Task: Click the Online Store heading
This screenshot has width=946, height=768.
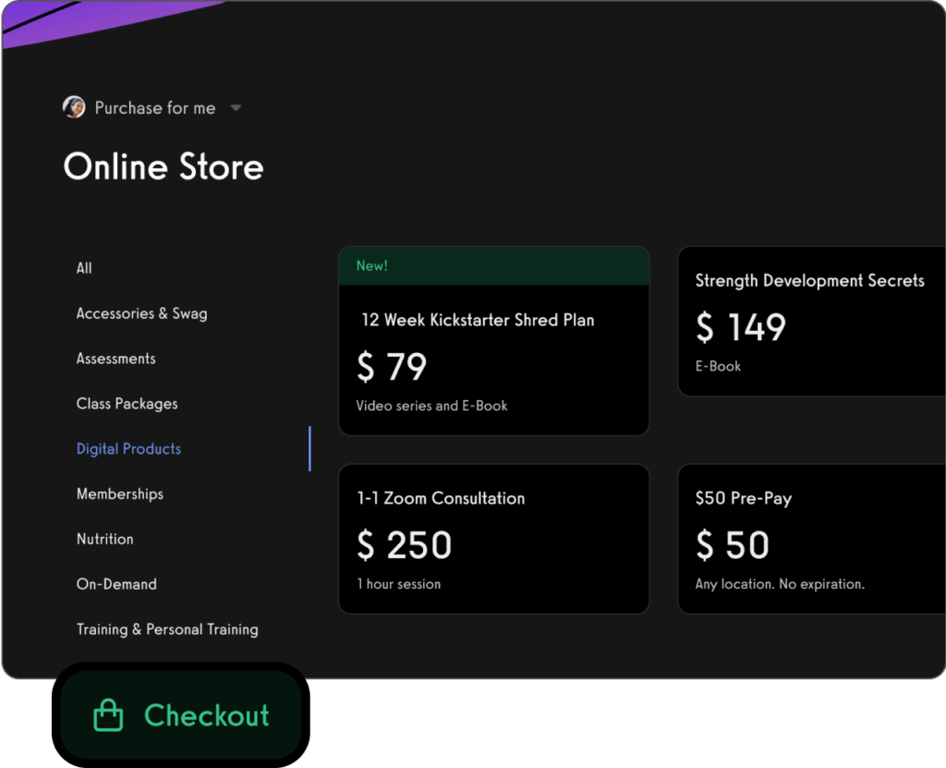Action: (163, 166)
